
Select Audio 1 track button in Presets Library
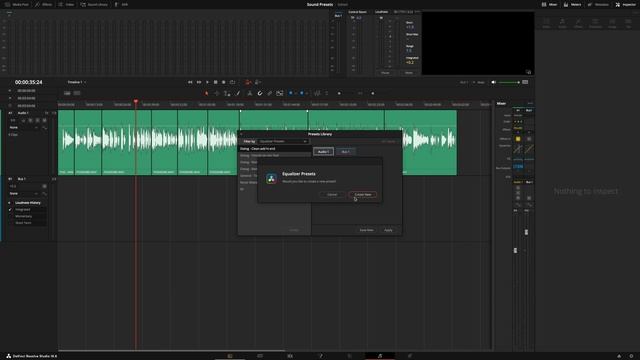click(323, 151)
